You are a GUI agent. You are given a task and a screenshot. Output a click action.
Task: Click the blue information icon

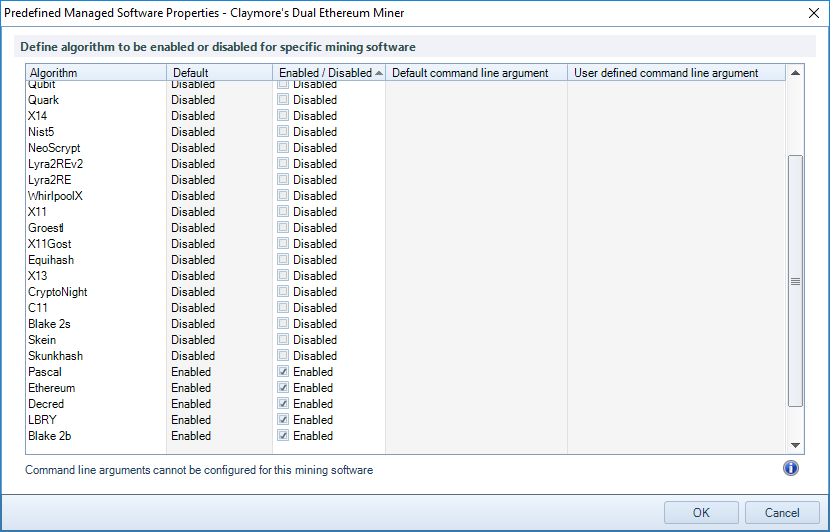pyautogui.click(x=791, y=468)
